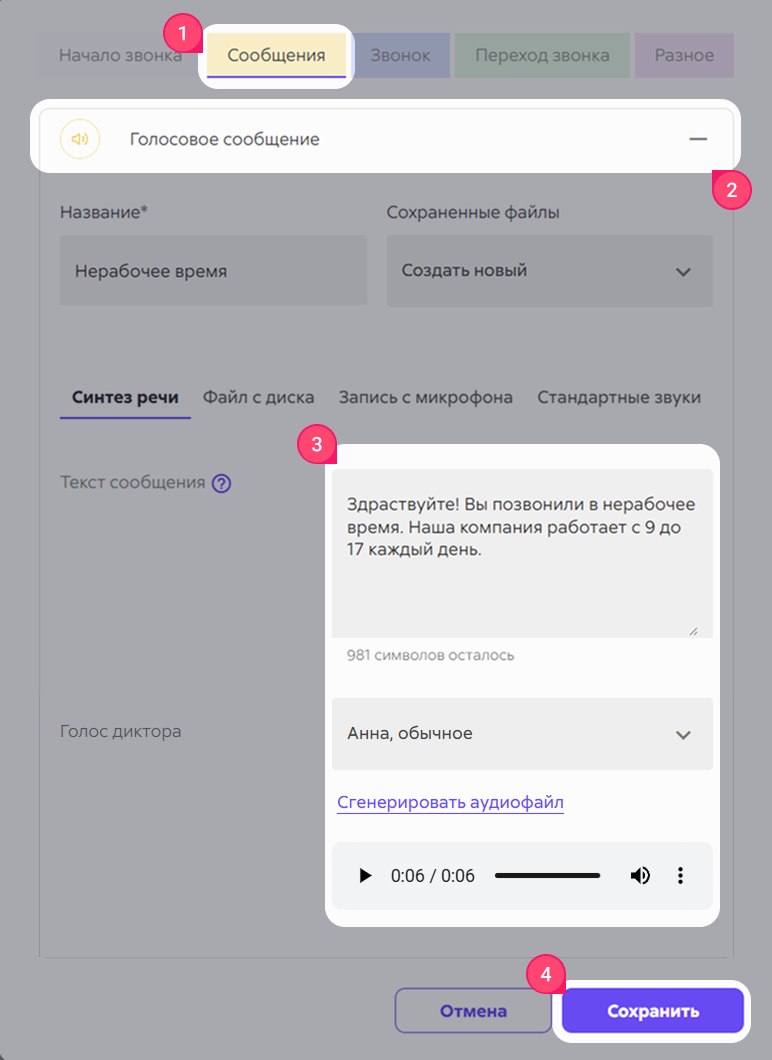Viewport: 772px width, 1060px height.
Task: Switch to the Сообщения tab
Action: tap(276, 55)
